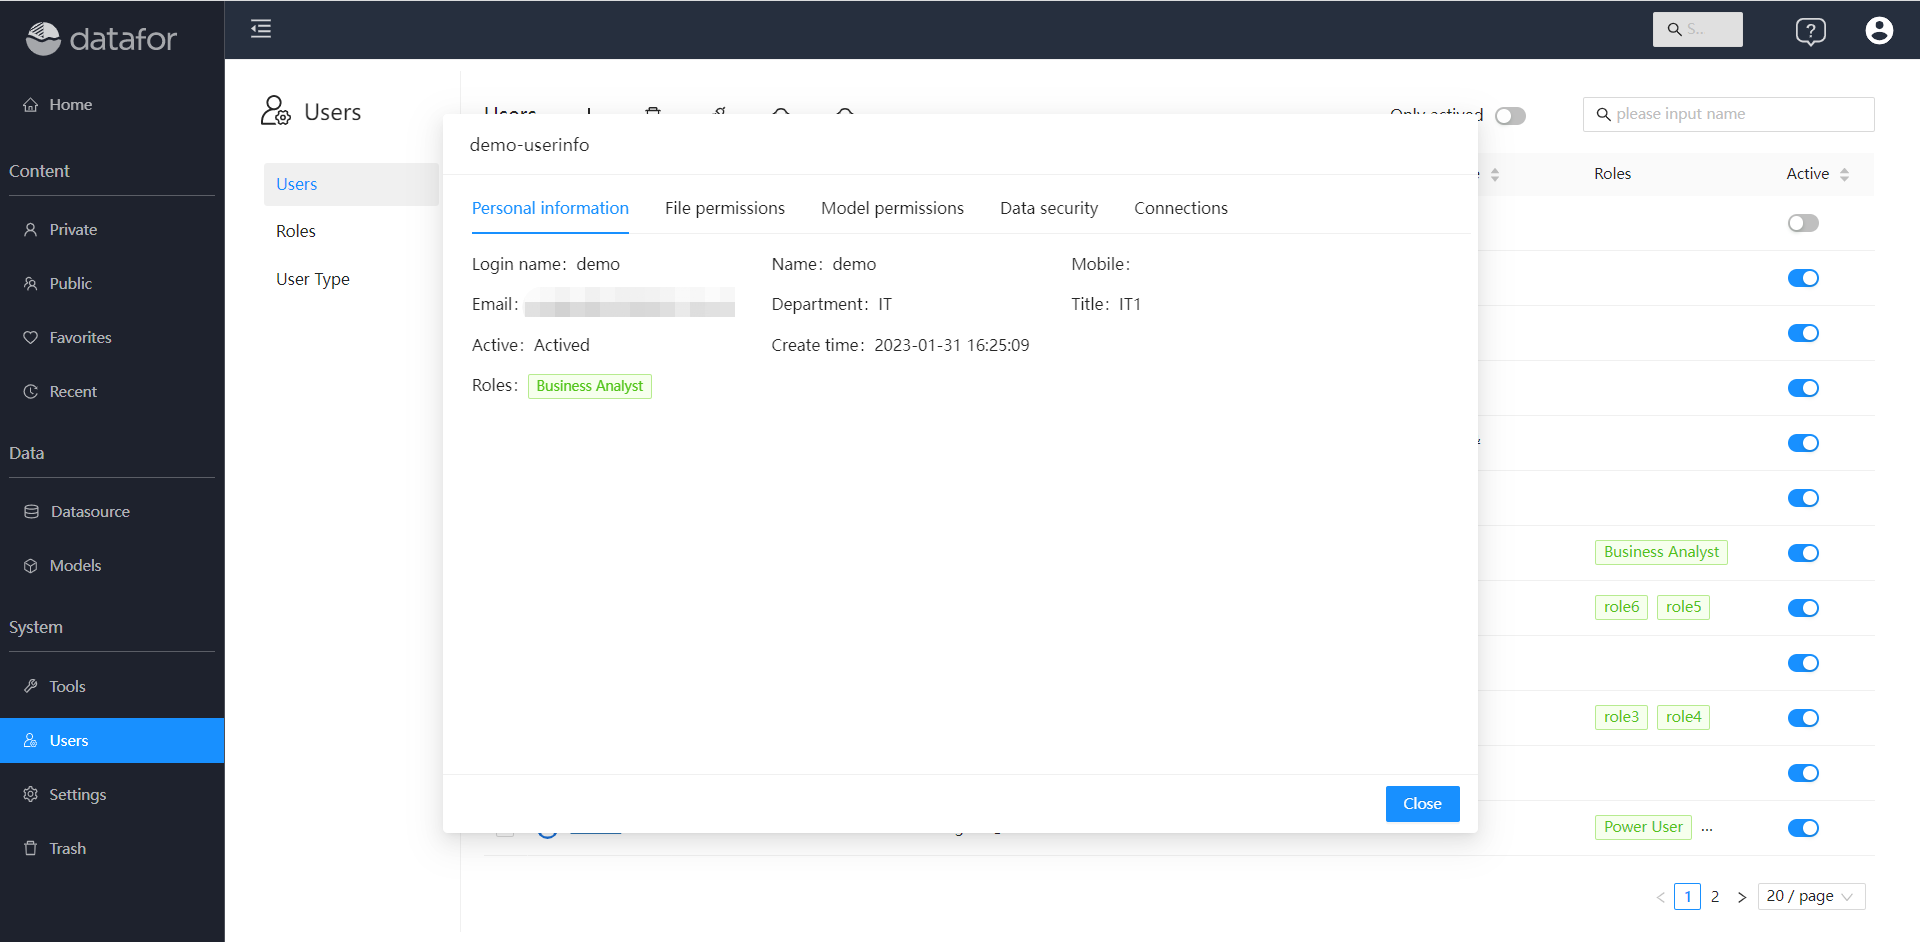Screen dimensions: 1920x942
Task: Click the role6 tag
Action: [x=1621, y=607]
